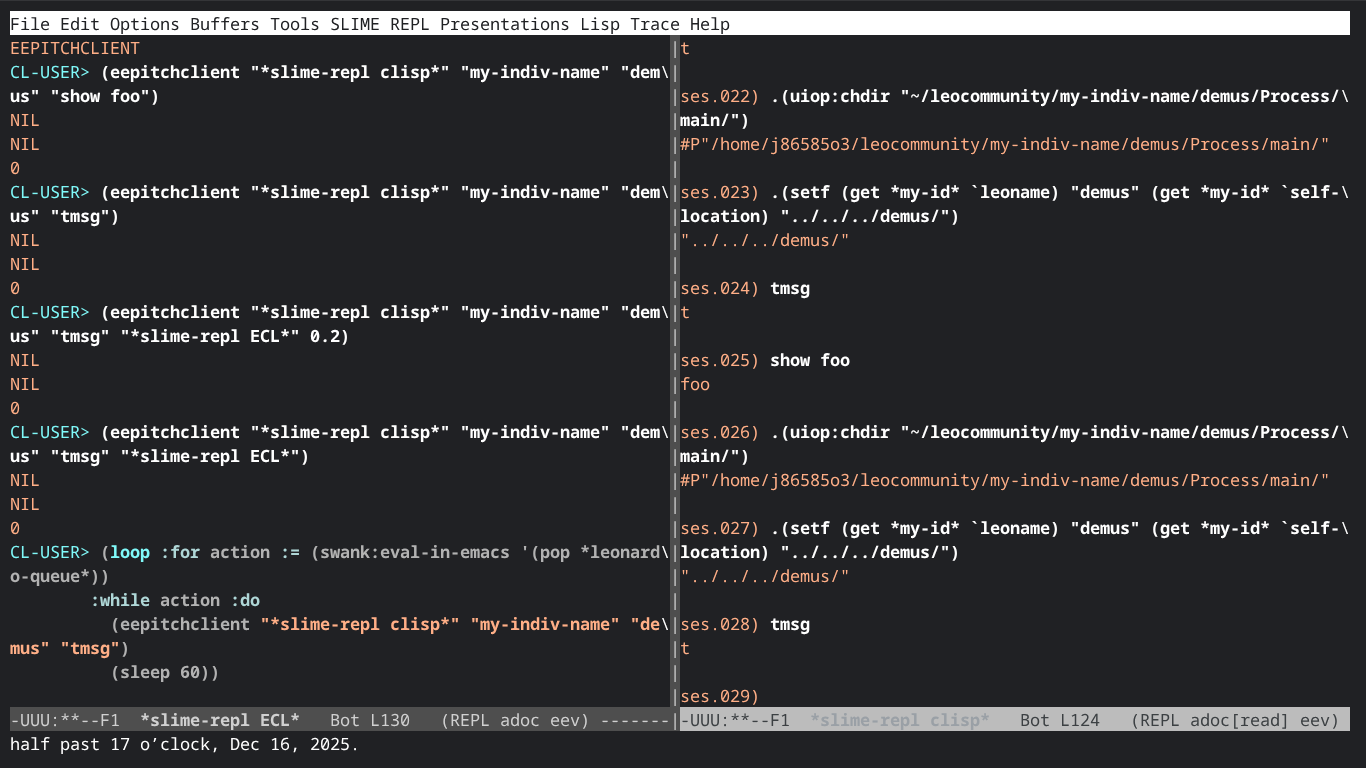Open the REPL menu
This screenshot has height=768, width=1366.
click(x=410, y=24)
